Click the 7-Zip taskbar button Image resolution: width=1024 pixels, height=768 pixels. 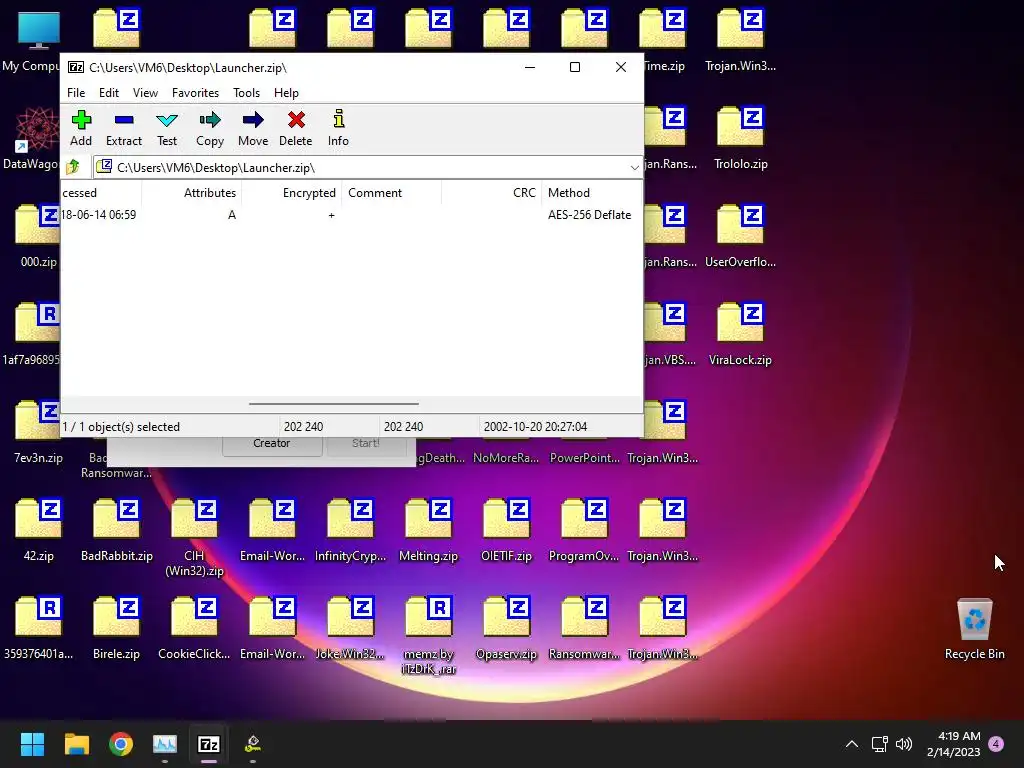[x=209, y=744]
